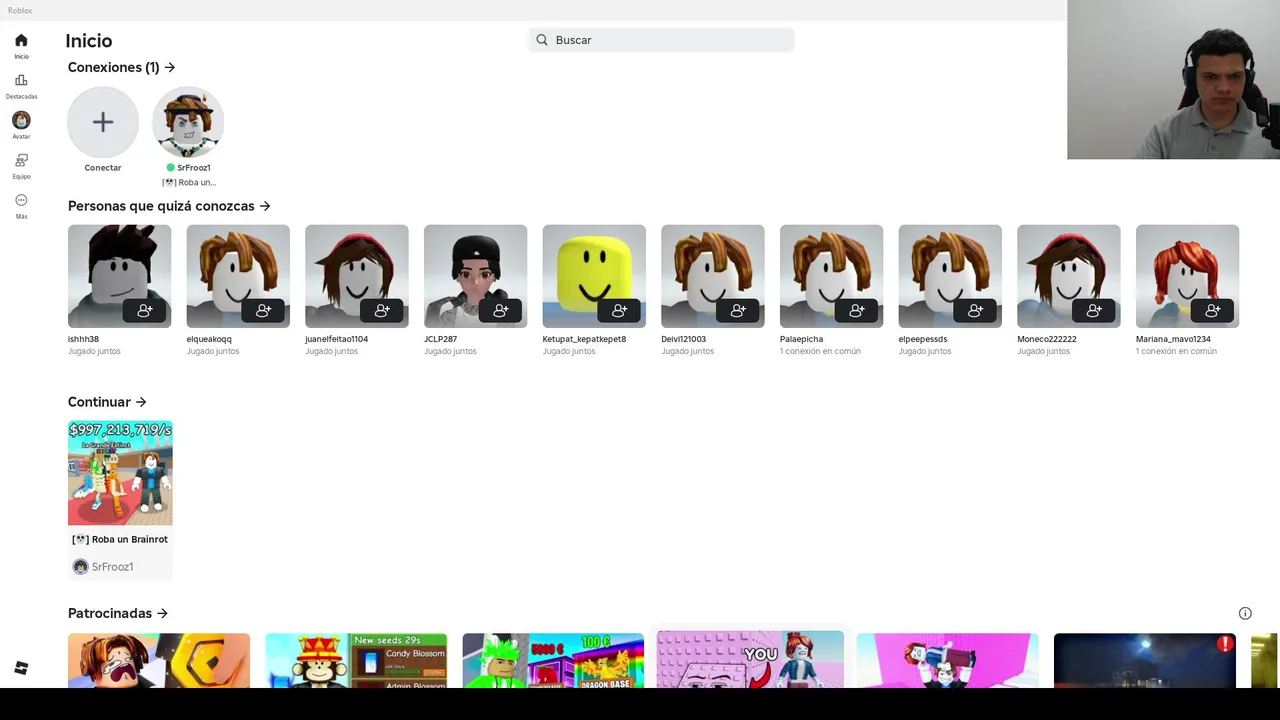
Task: Add Moneco222222 as connection
Action: click(1094, 311)
